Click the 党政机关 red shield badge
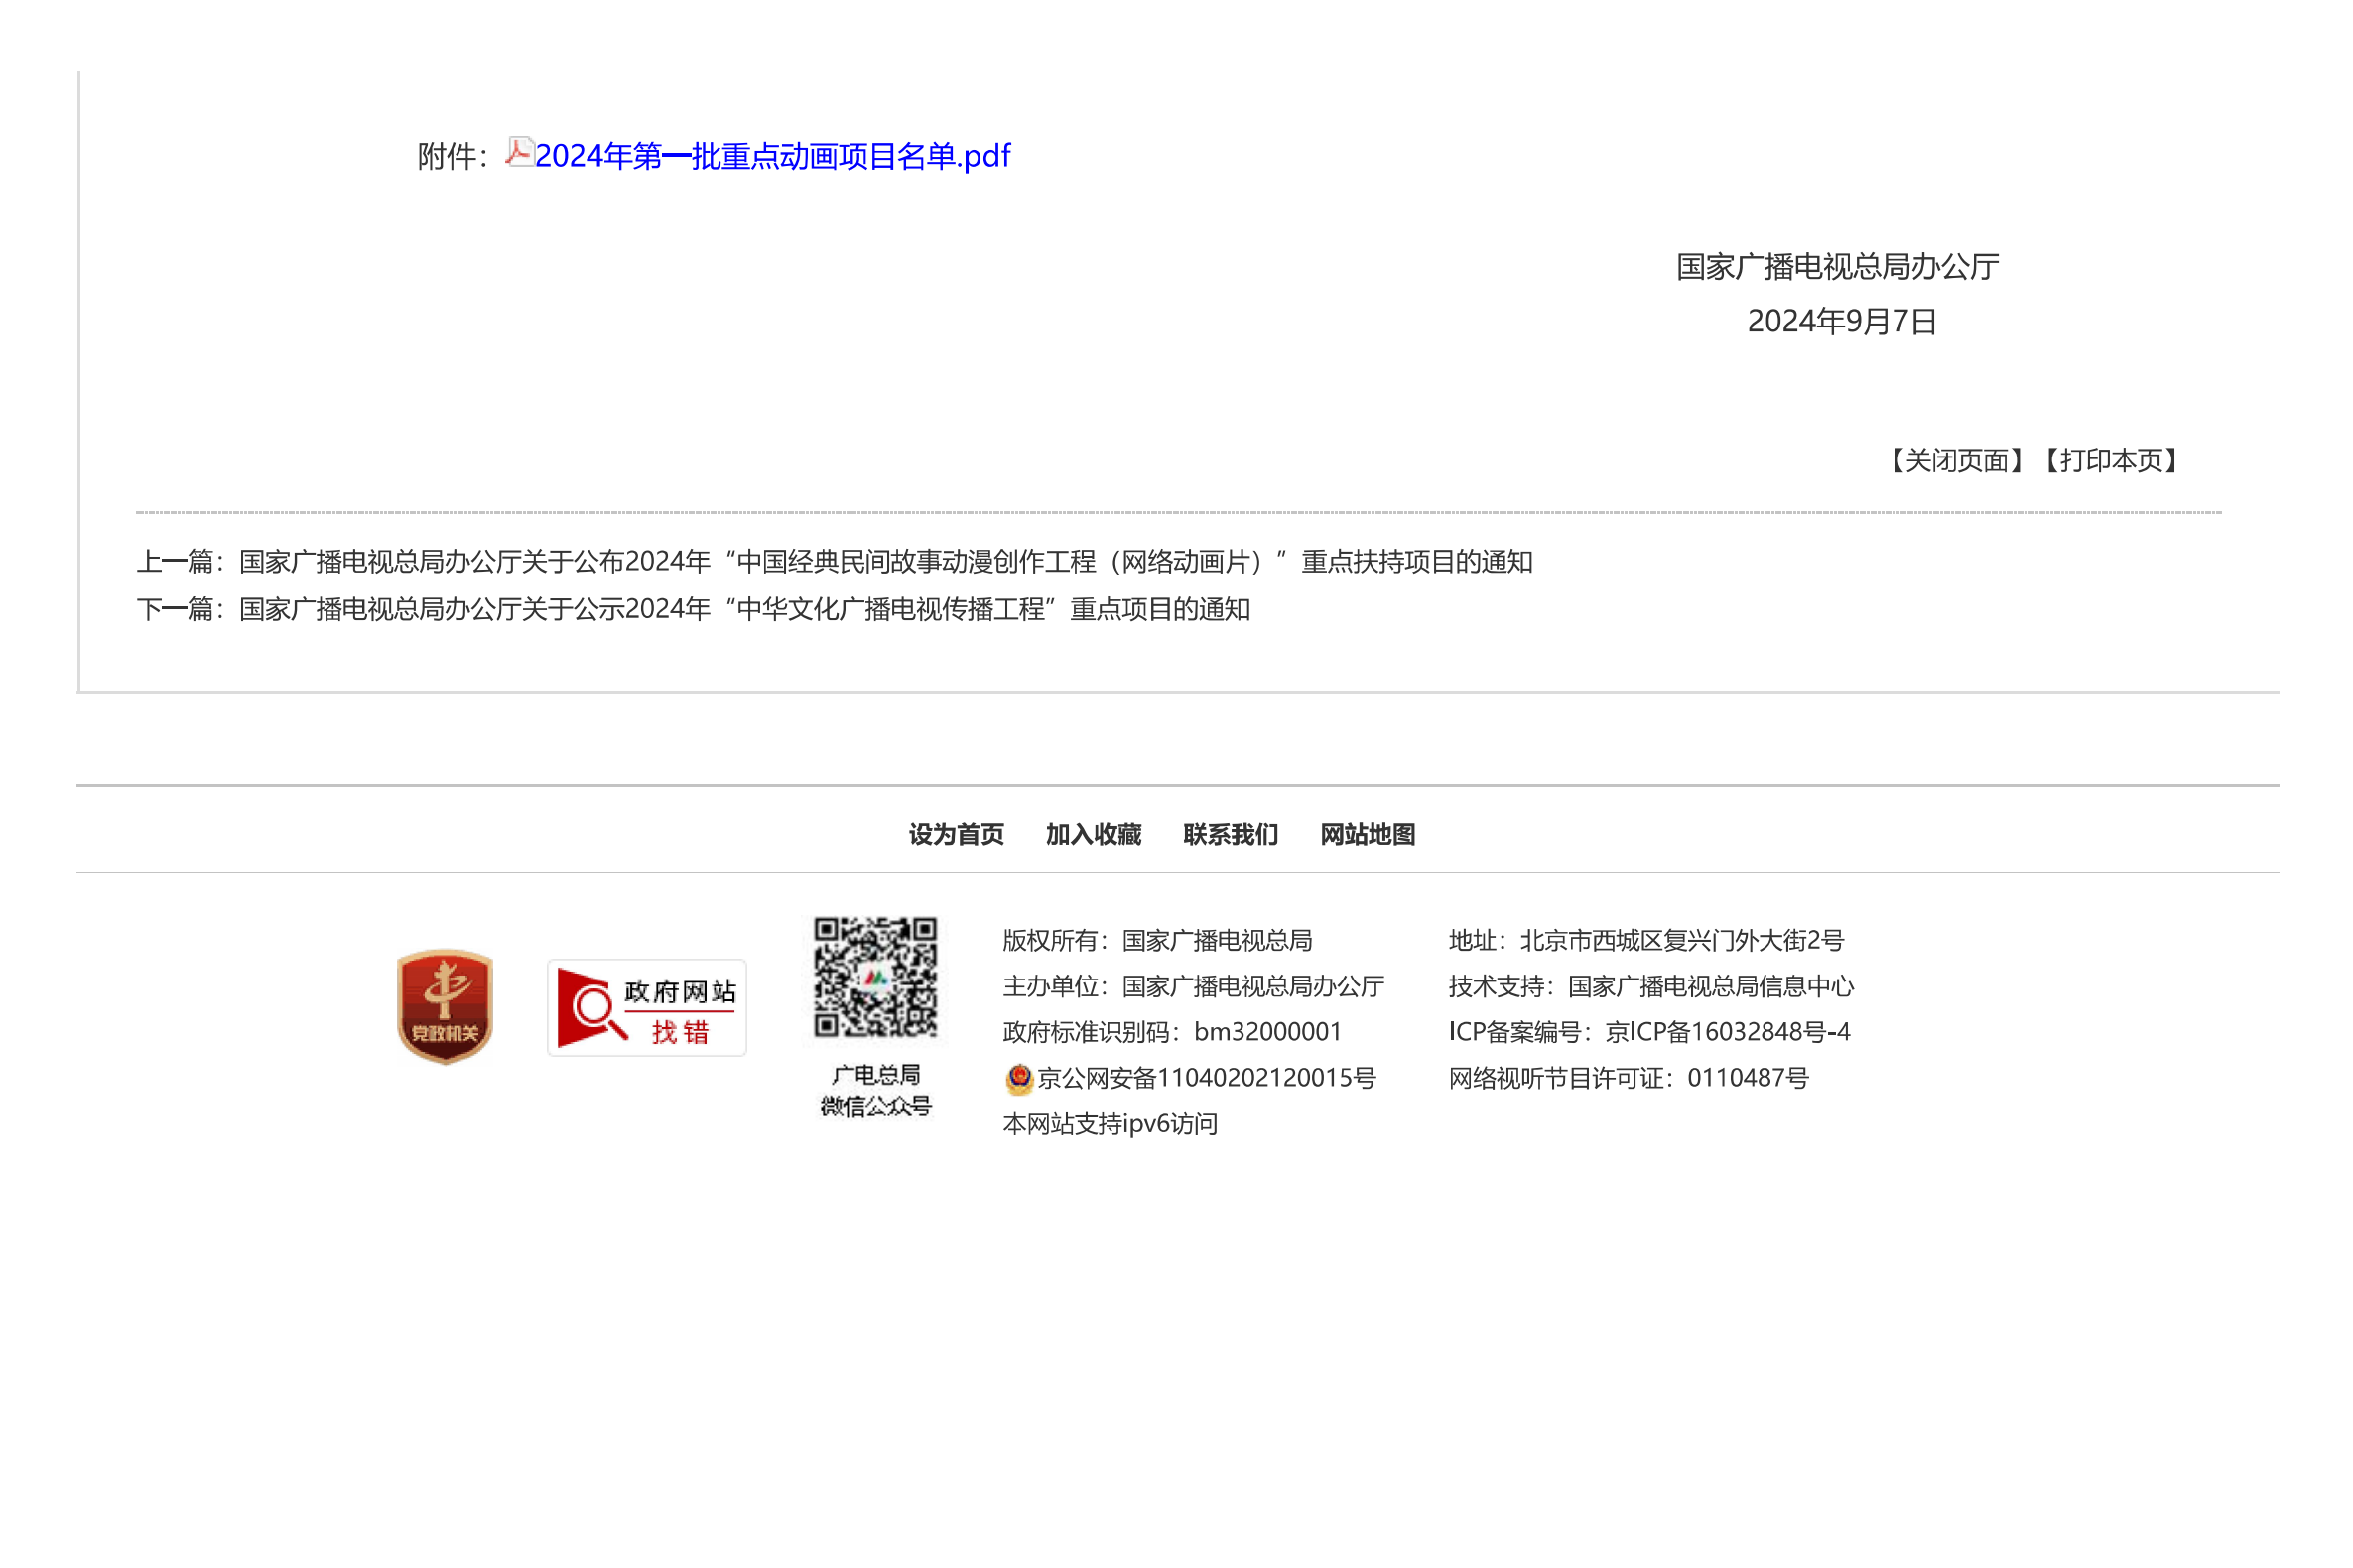 tap(444, 1006)
